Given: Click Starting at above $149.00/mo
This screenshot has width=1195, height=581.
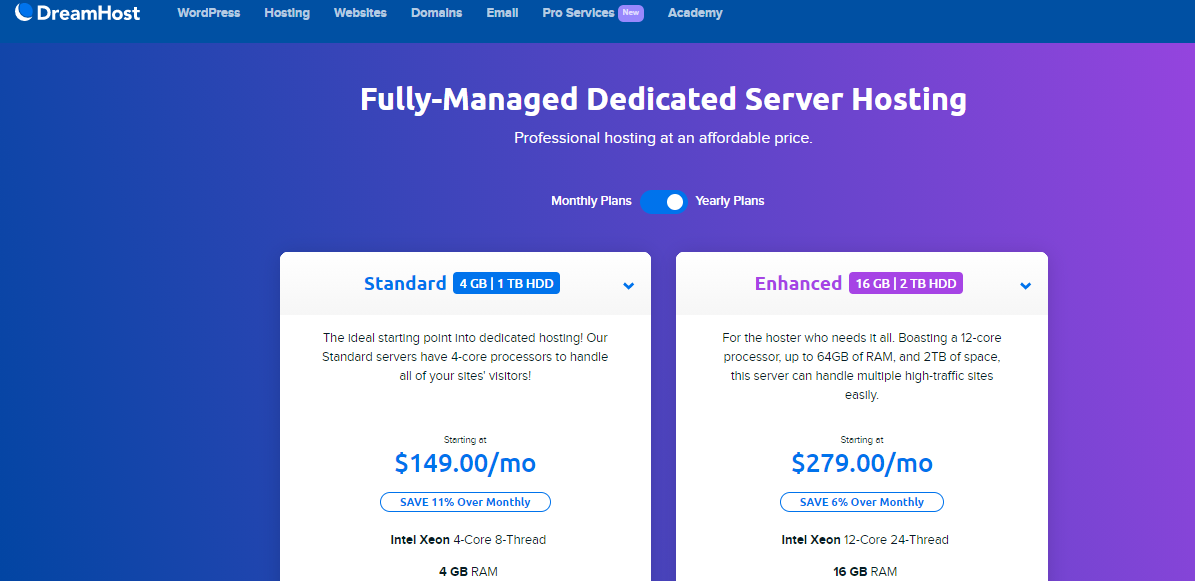Looking at the screenshot, I should (x=465, y=440).
